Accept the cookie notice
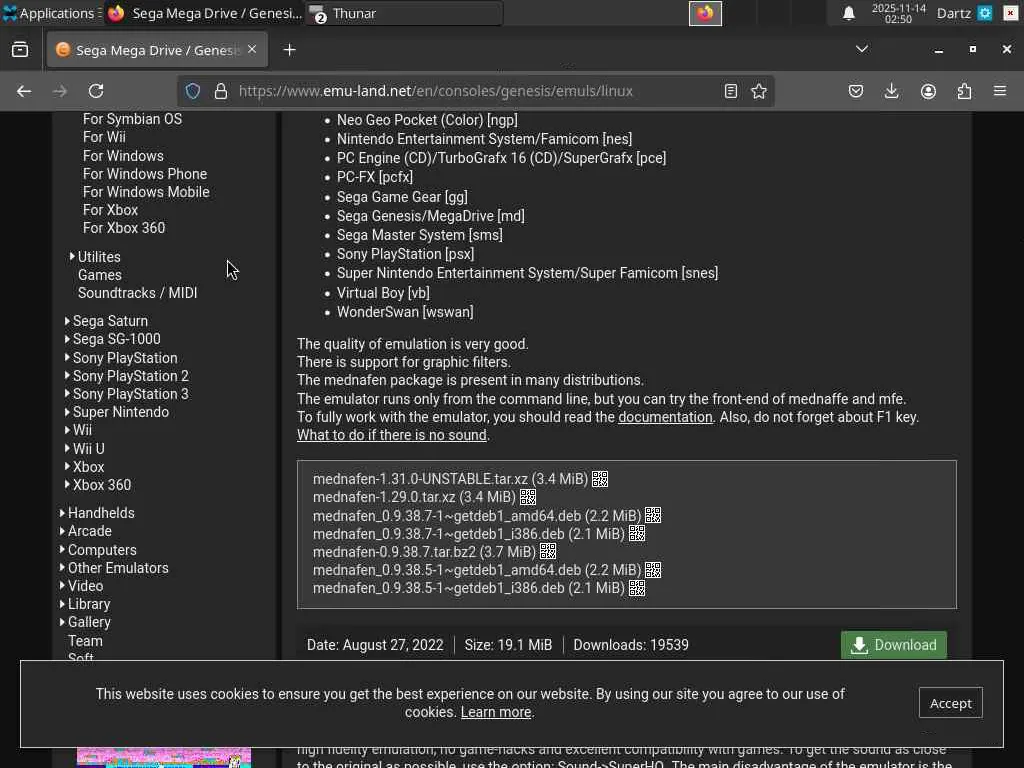The width and height of the screenshot is (1024, 768). tap(950, 703)
